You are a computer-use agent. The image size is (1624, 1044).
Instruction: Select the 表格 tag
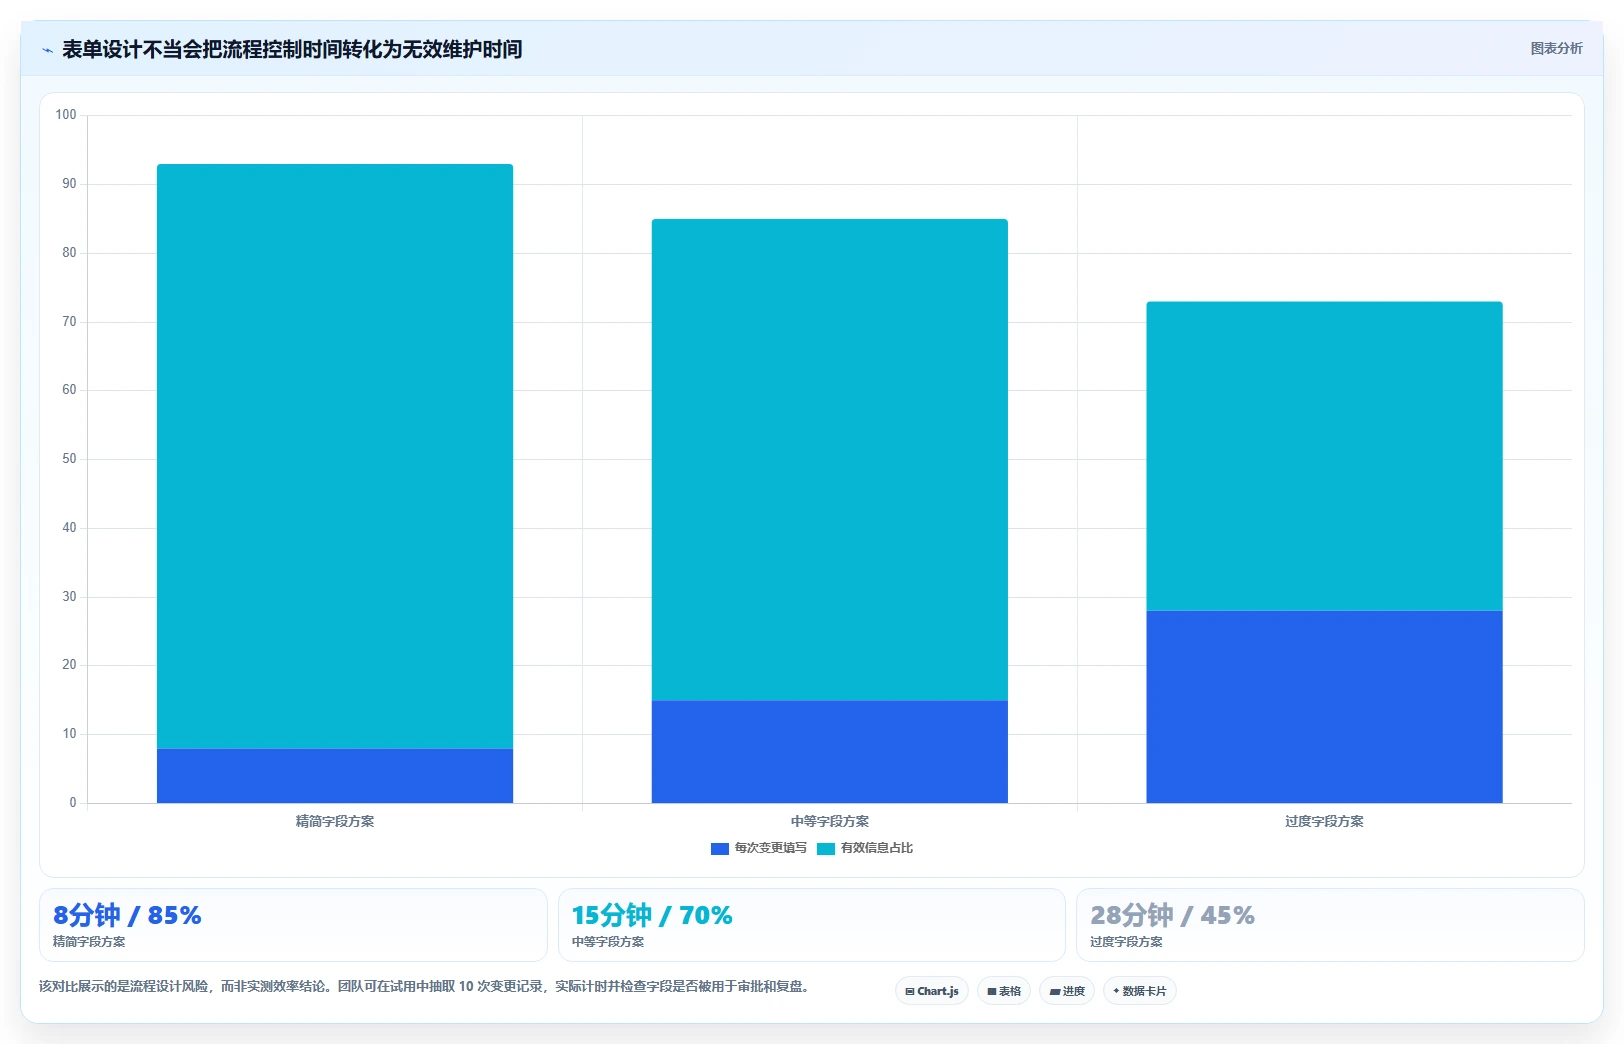point(1004,991)
